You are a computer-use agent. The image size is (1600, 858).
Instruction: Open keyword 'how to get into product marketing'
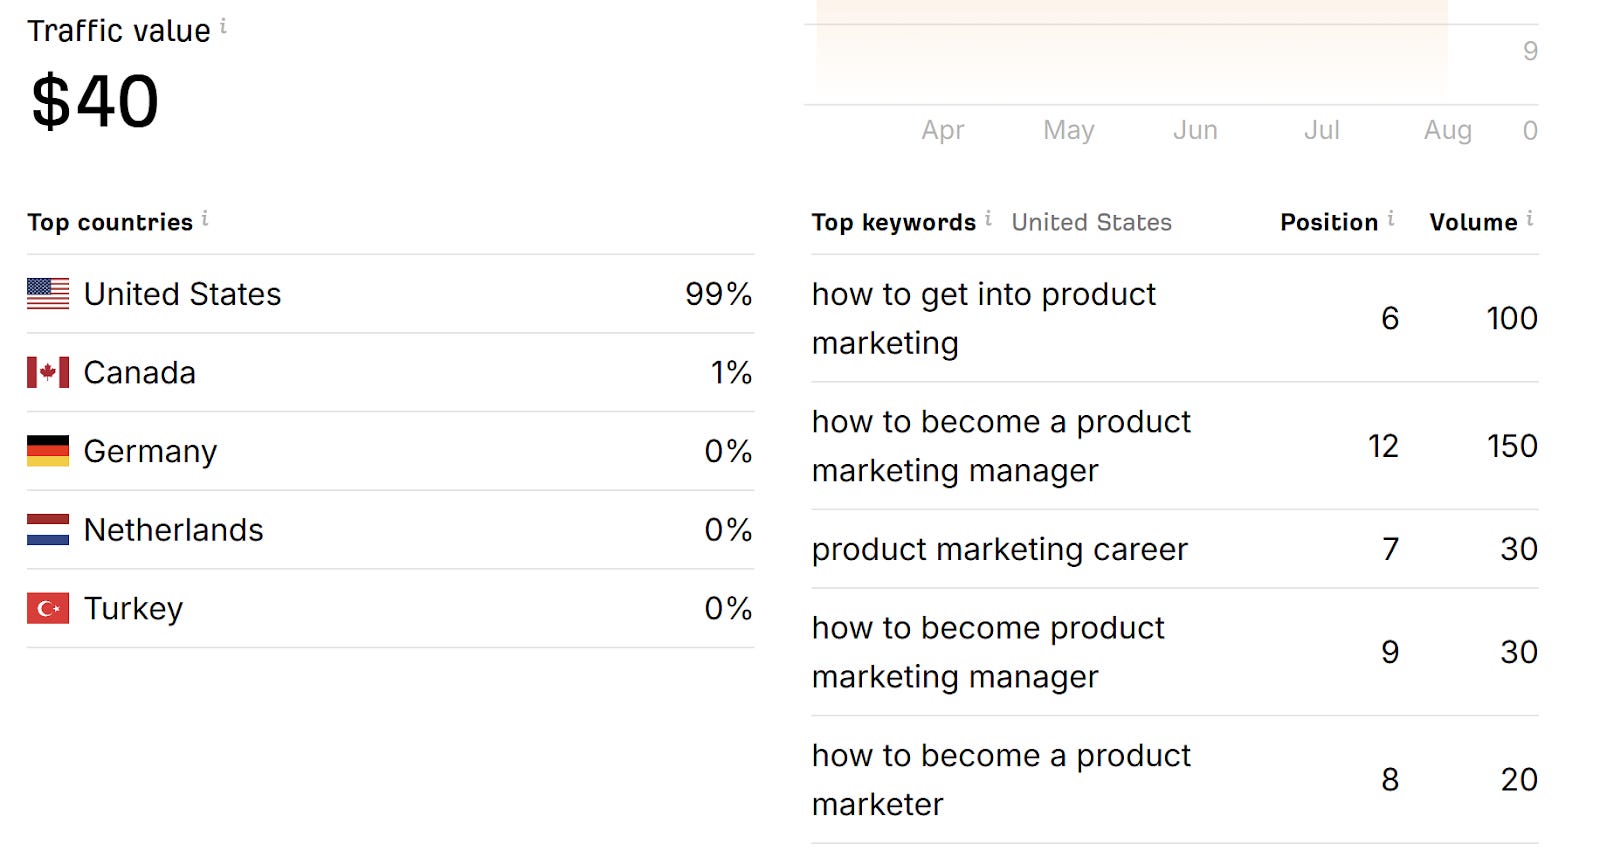(x=983, y=318)
